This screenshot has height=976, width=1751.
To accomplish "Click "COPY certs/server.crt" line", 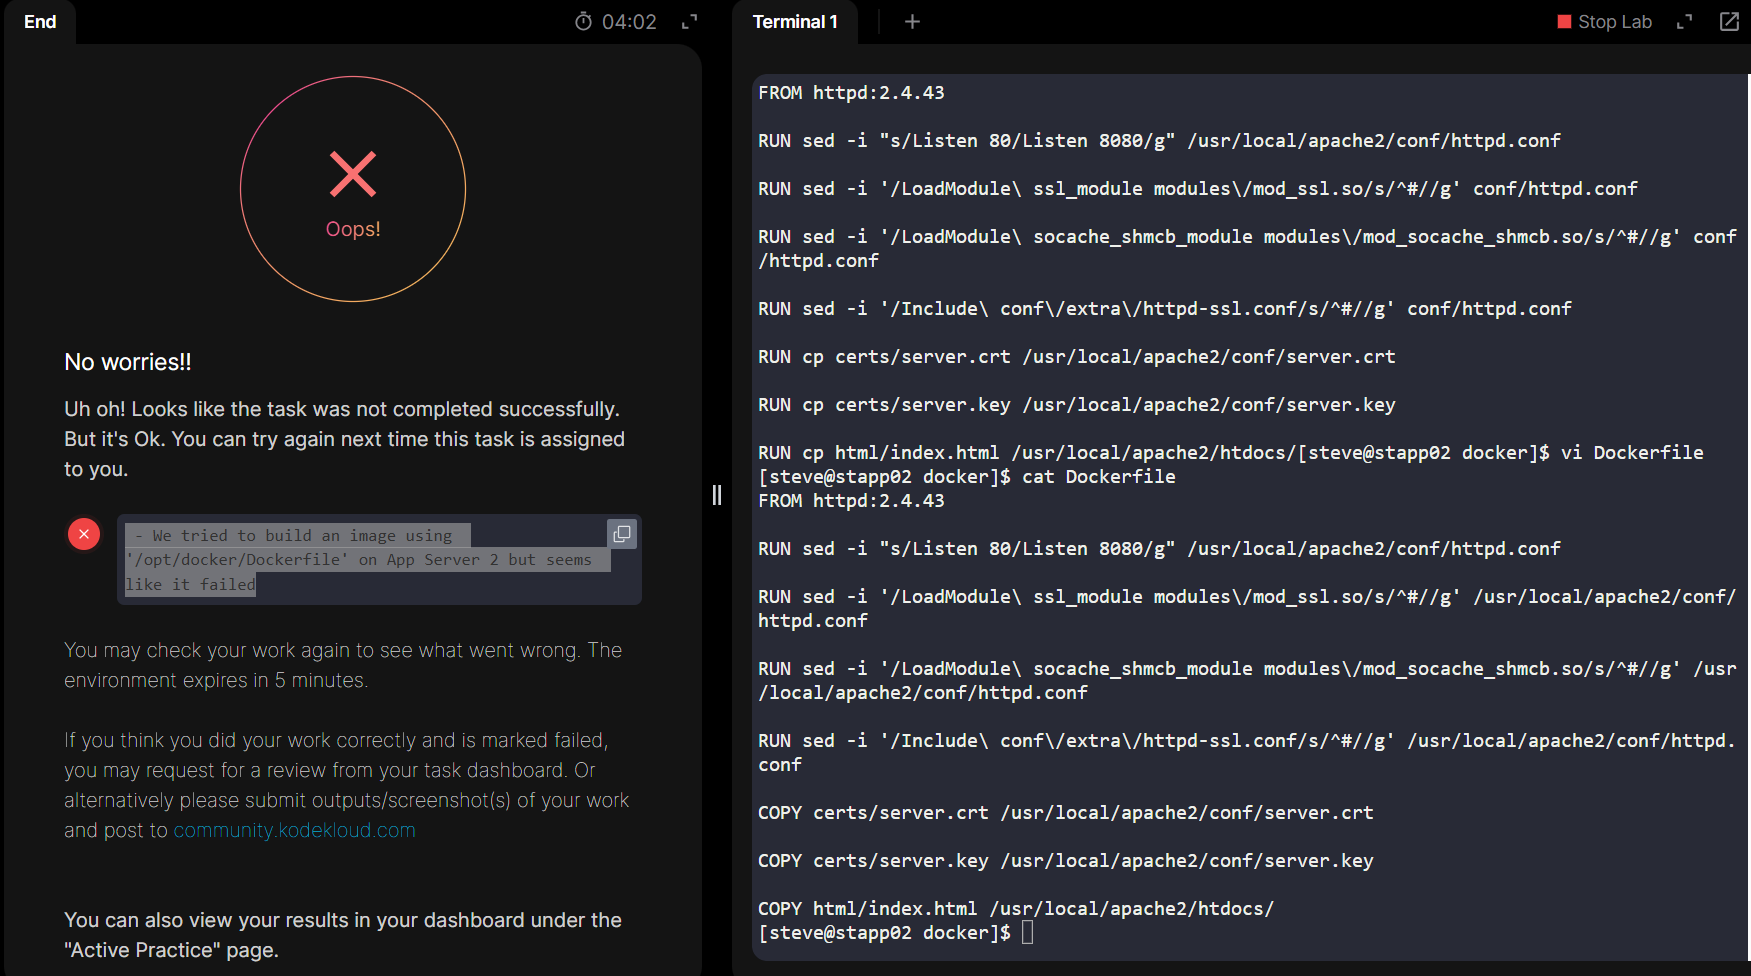I will [1066, 813].
